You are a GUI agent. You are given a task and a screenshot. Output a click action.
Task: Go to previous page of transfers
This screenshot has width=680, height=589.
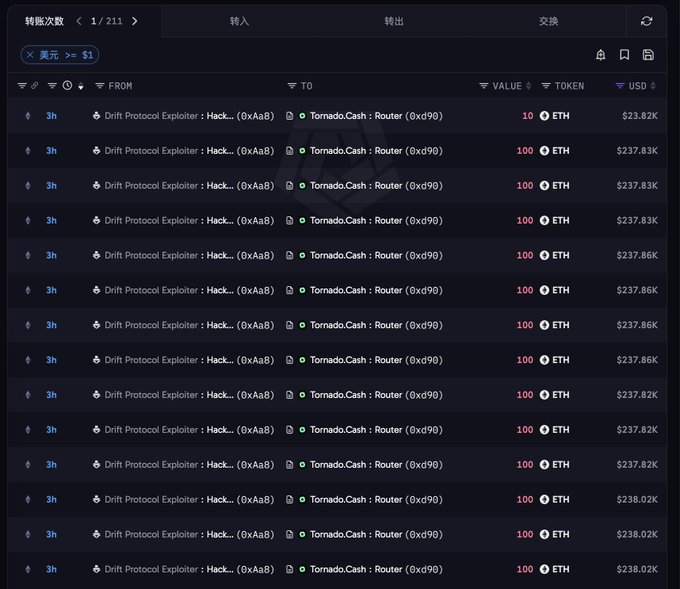pos(79,21)
